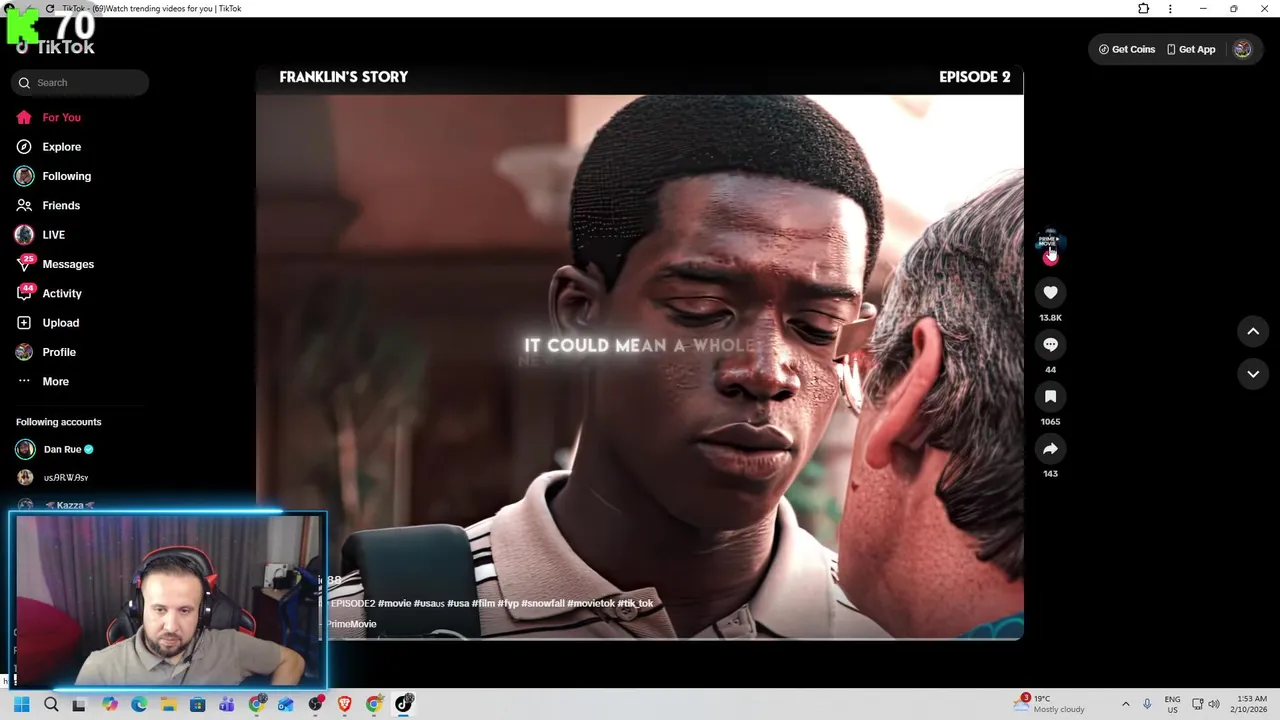1280x720 pixels.
Task: Reload the page with the refresh icon
Action: (x=50, y=8)
